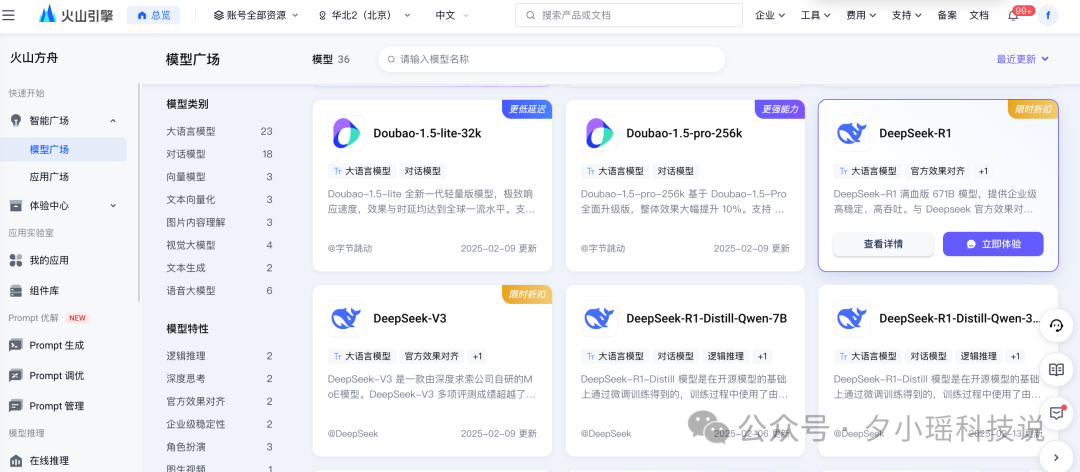
Task: Click the 在线推理 icon
Action: pyautogui.click(x=16, y=460)
